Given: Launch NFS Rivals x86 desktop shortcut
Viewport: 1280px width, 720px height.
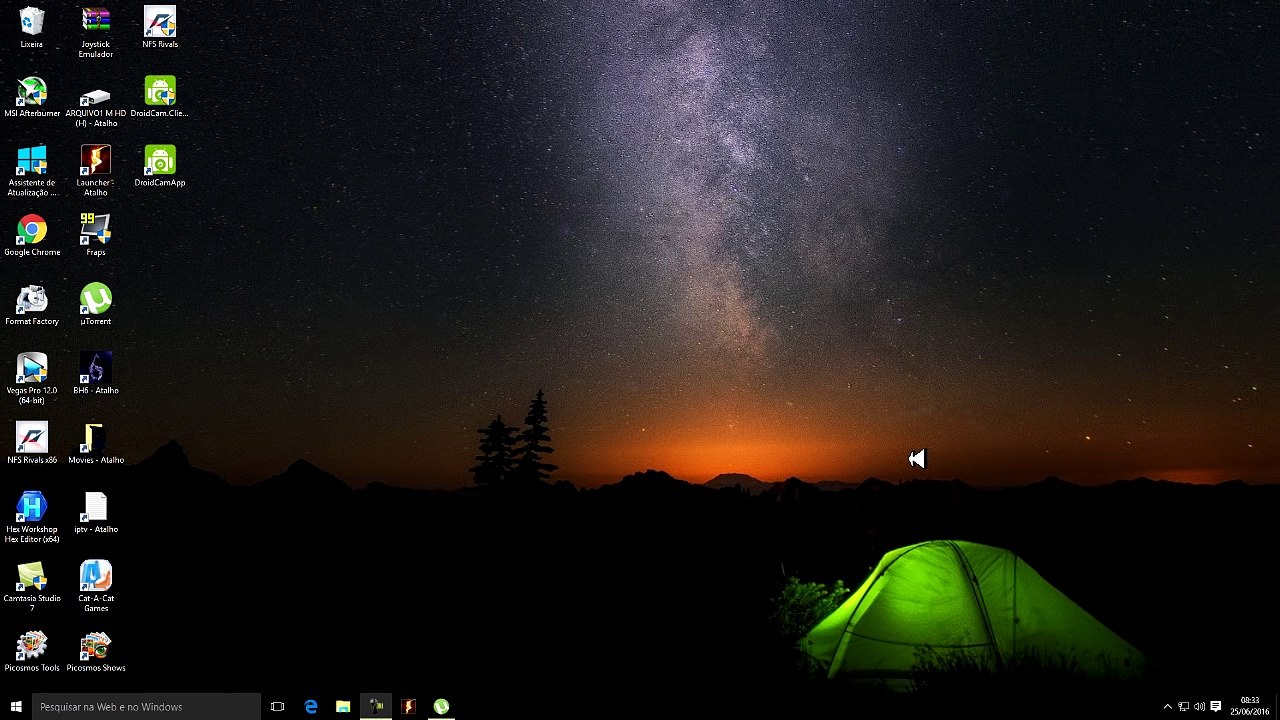Looking at the screenshot, I should (x=32, y=443).
